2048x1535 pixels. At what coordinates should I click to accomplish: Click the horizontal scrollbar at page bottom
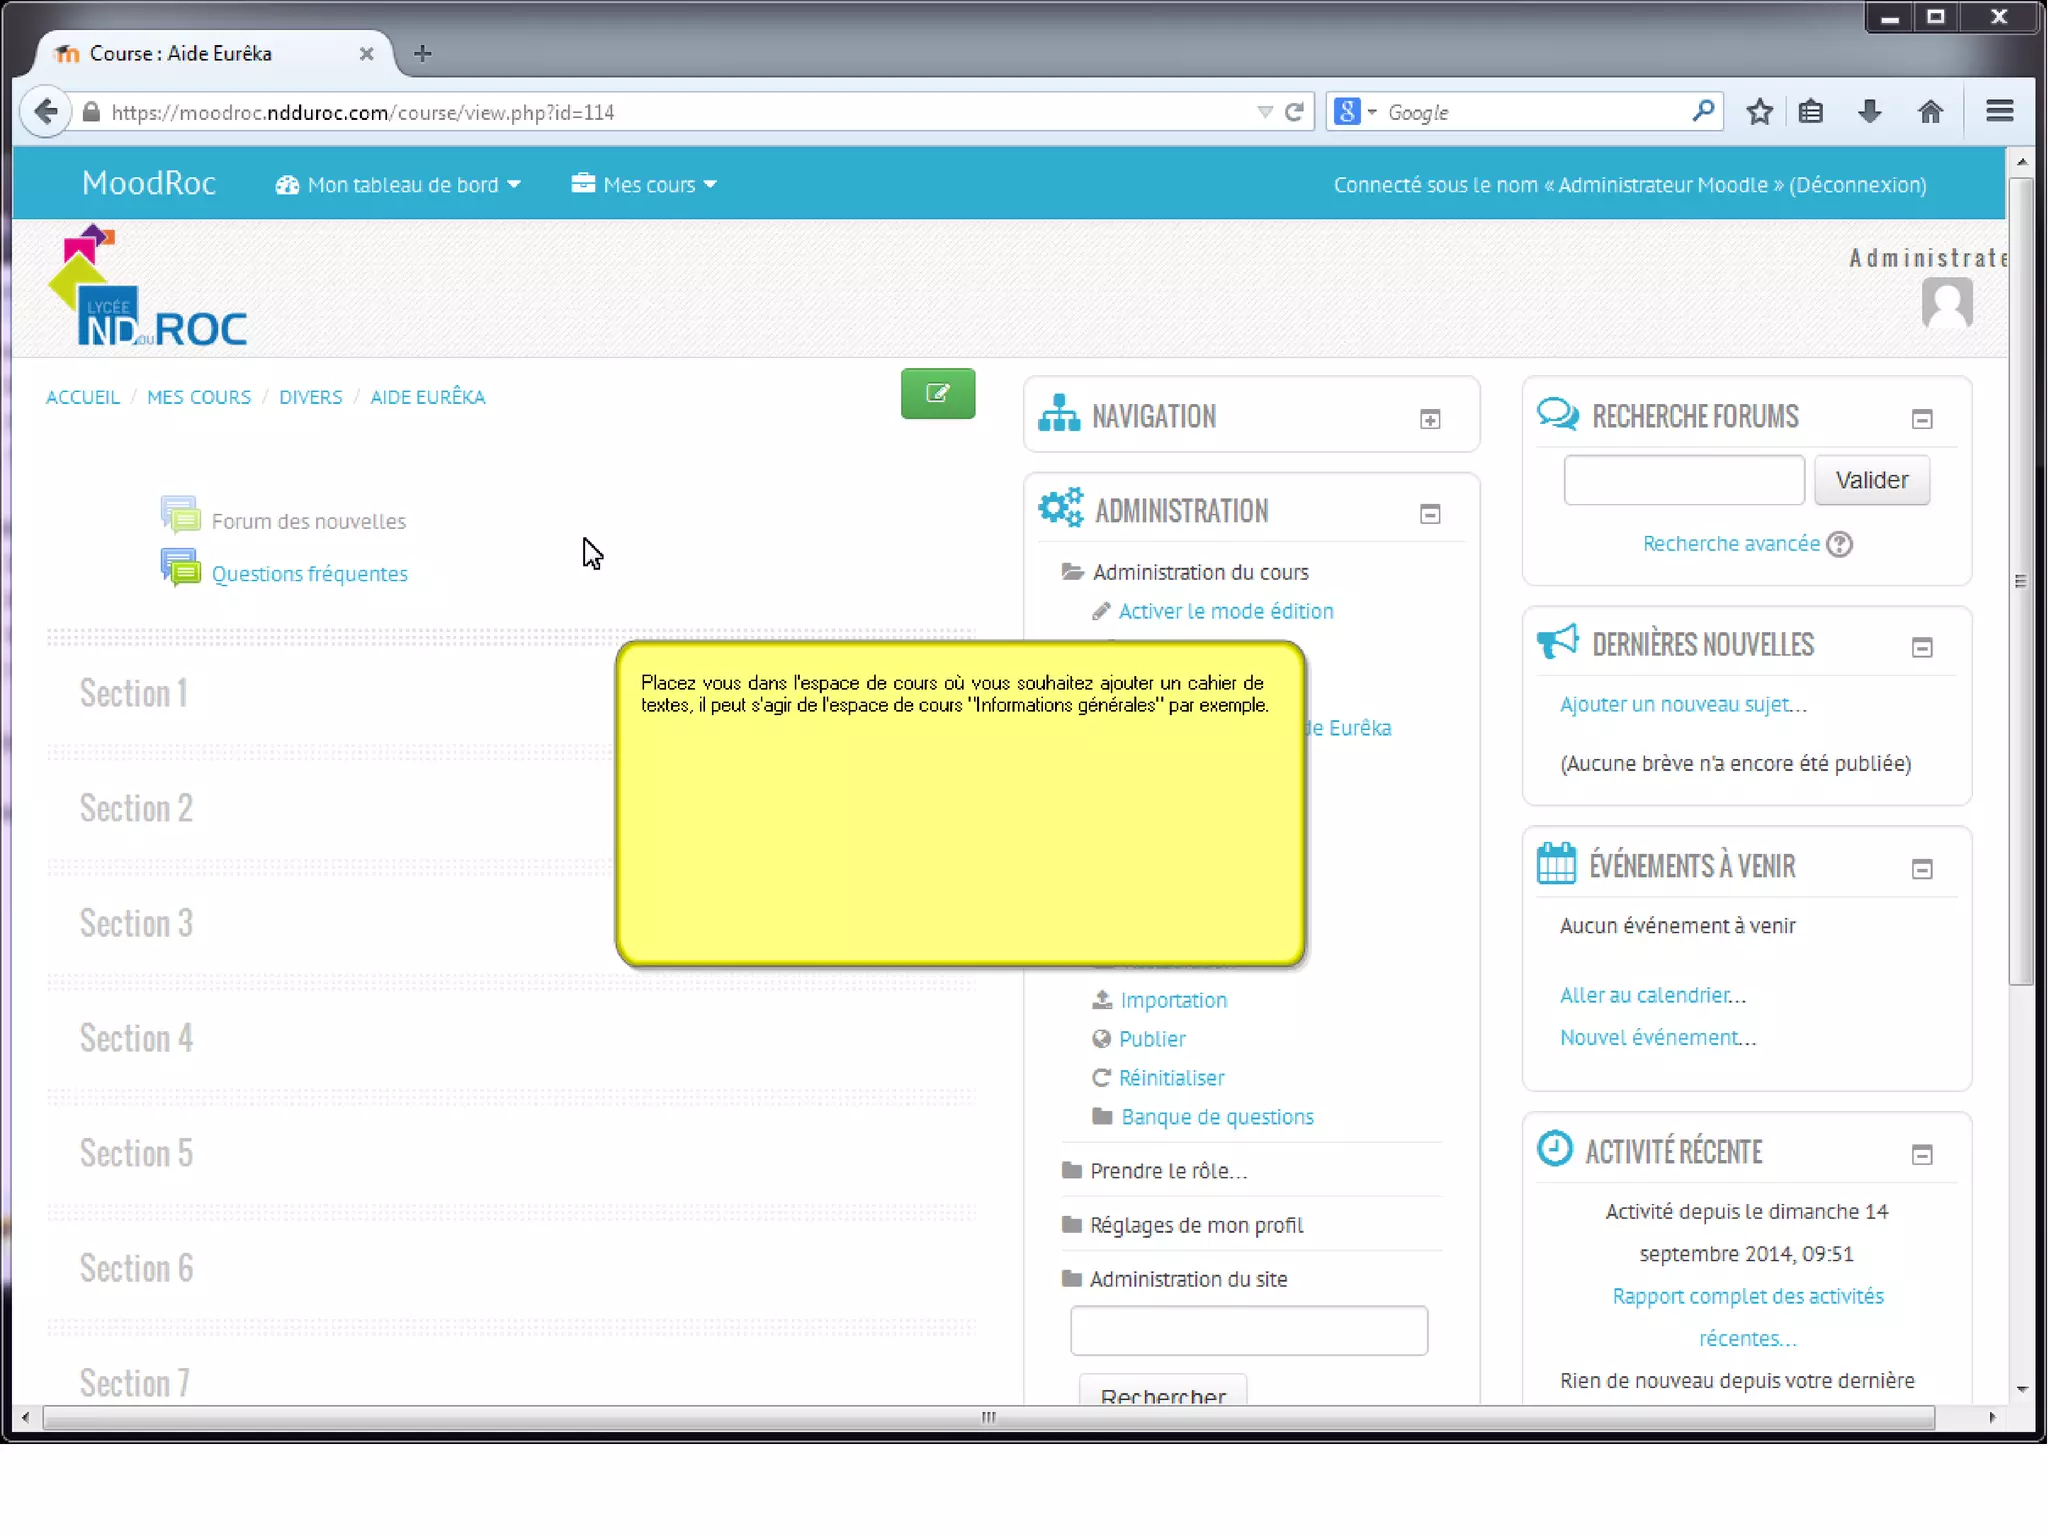988,1417
